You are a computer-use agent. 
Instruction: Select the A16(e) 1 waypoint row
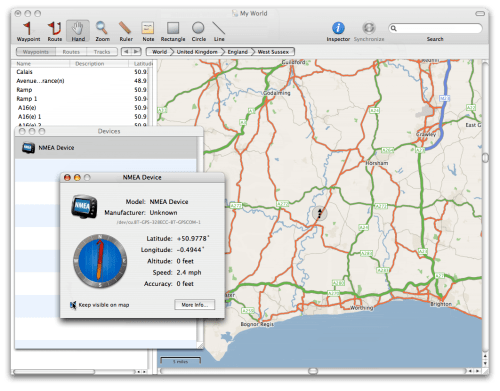click(x=80, y=117)
